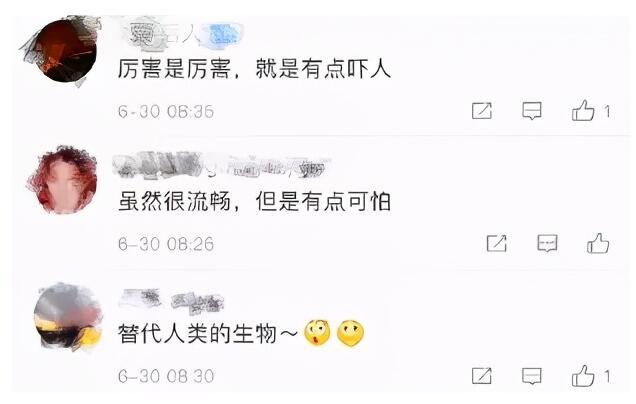This screenshot has width=636, height=404.
Task: Reply to the comment '厉害是厉害，就是有点吓人'
Action: [532, 111]
